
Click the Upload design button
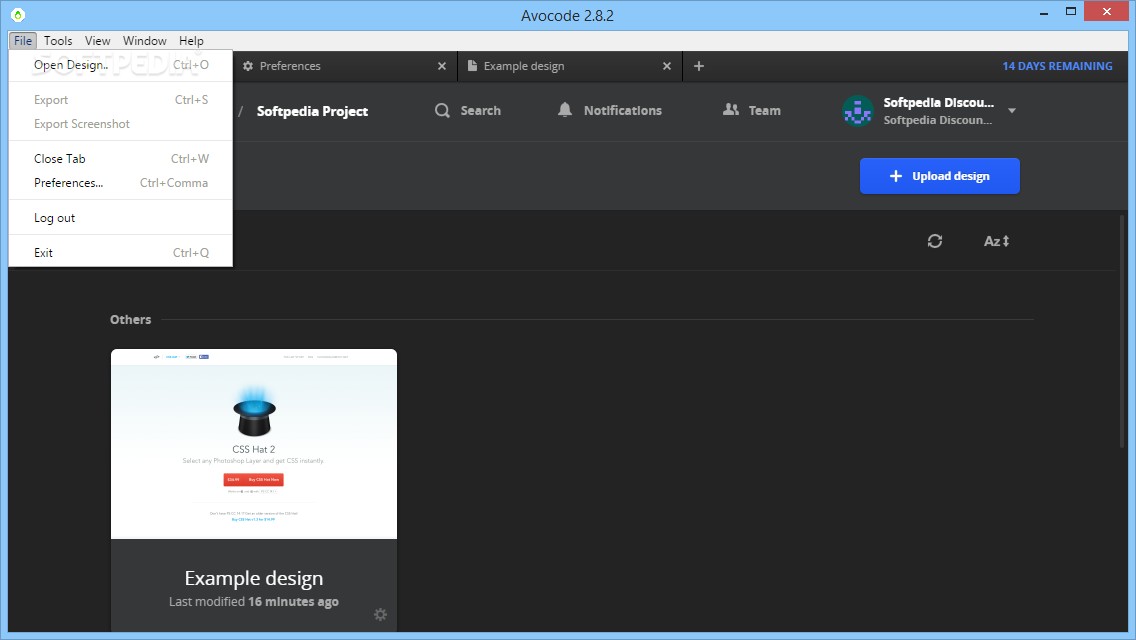pyautogui.click(x=940, y=176)
